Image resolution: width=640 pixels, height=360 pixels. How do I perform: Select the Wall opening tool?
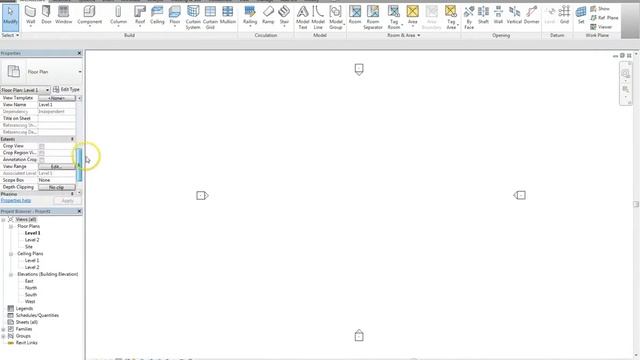pyautogui.click(x=498, y=16)
